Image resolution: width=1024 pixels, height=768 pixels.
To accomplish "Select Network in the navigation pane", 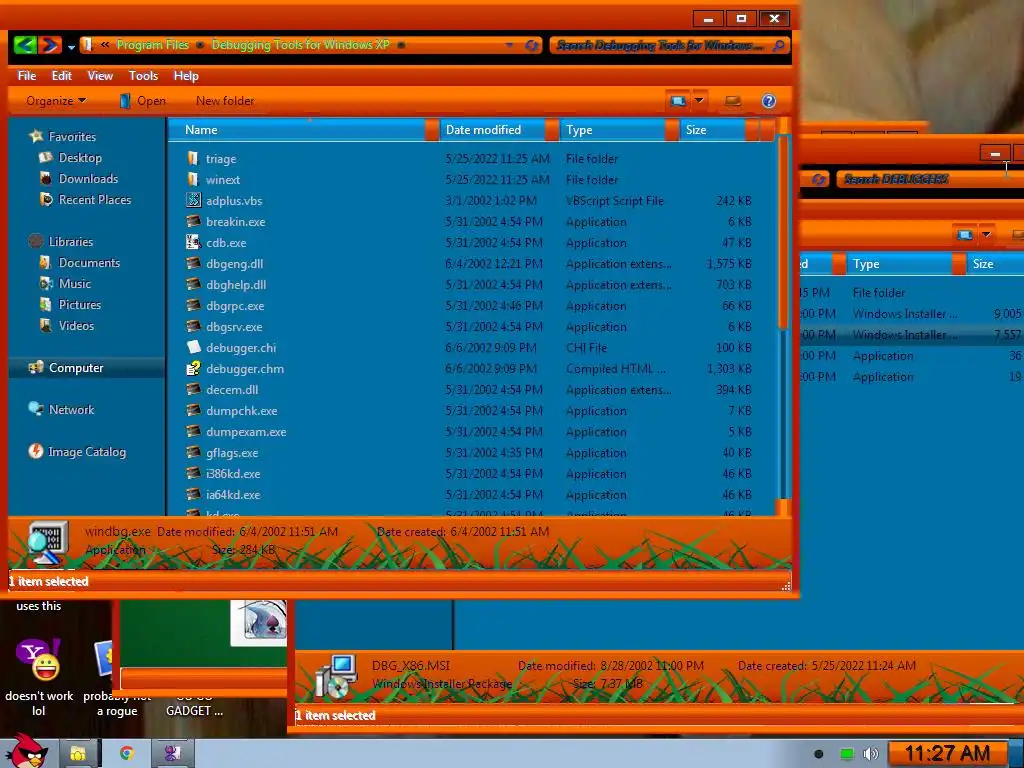I will click(71, 409).
